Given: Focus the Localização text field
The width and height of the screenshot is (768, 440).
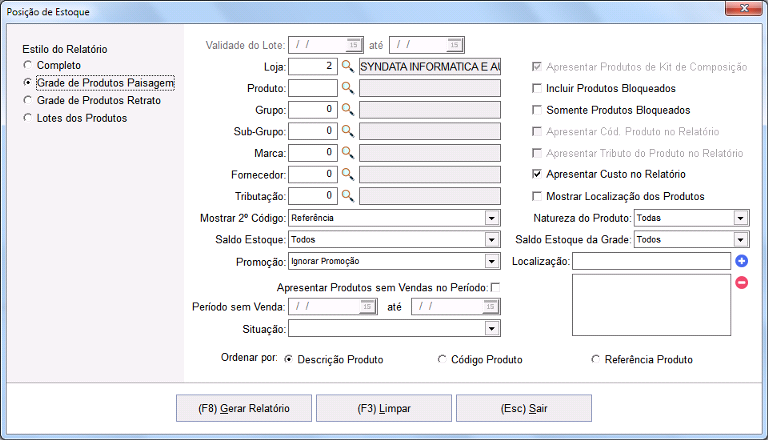Looking at the screenshot, I should pos(651,261).
